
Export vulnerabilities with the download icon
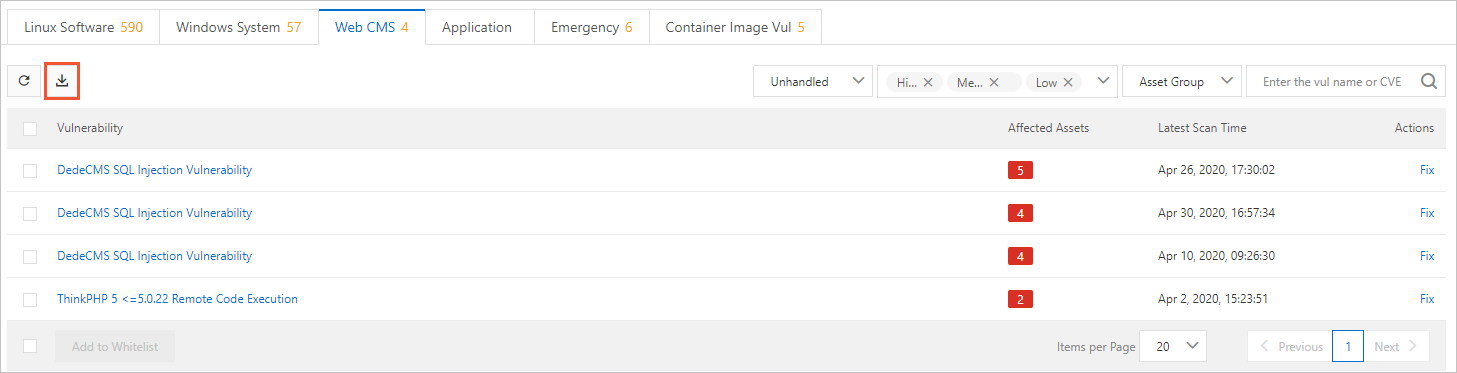tap(62, 82)
